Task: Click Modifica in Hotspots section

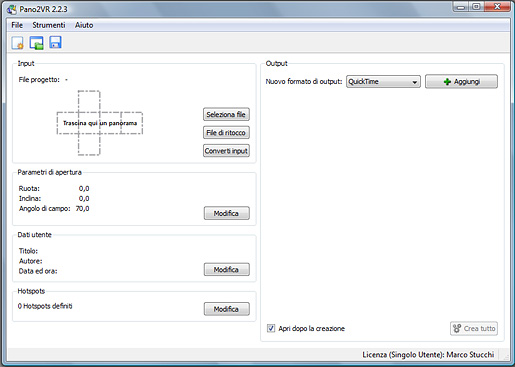Action: pos(227,309)
